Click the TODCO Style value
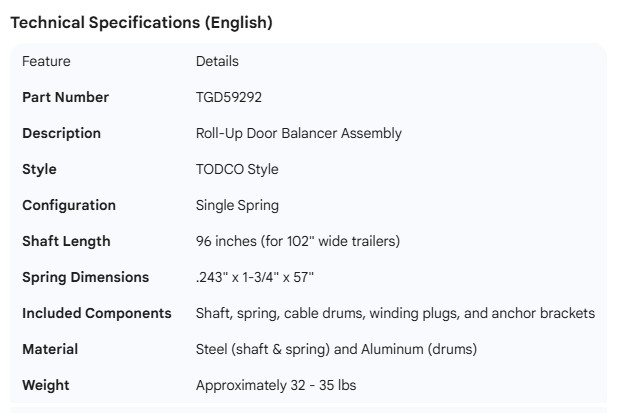 237,169
